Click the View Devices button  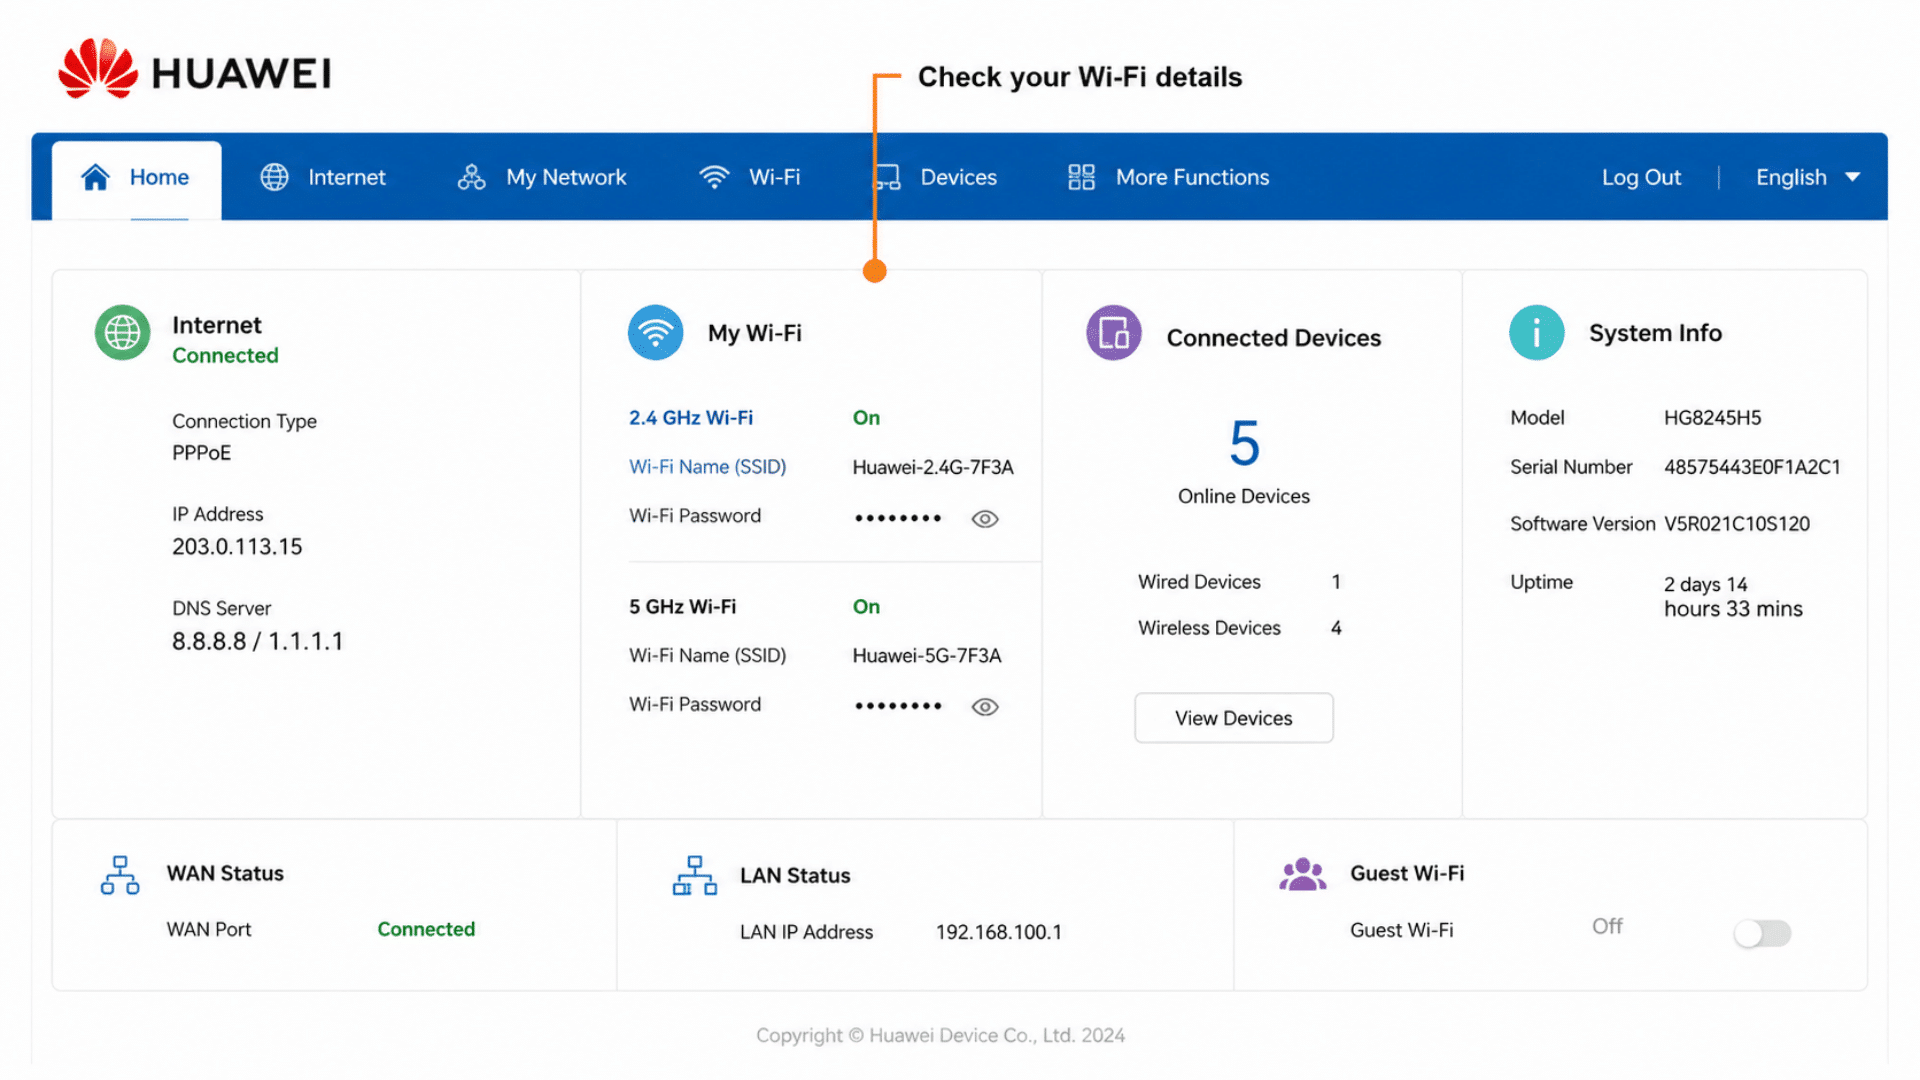point(1234,718)
